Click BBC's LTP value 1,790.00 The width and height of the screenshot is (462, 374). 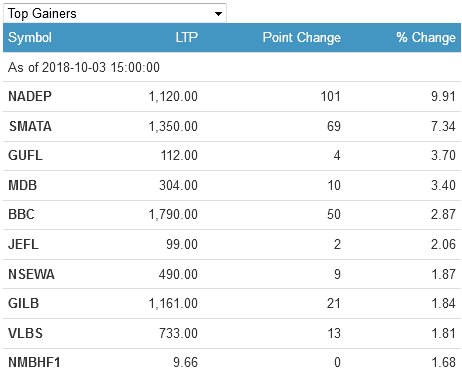pyautogui.click(x=173, y=214)
